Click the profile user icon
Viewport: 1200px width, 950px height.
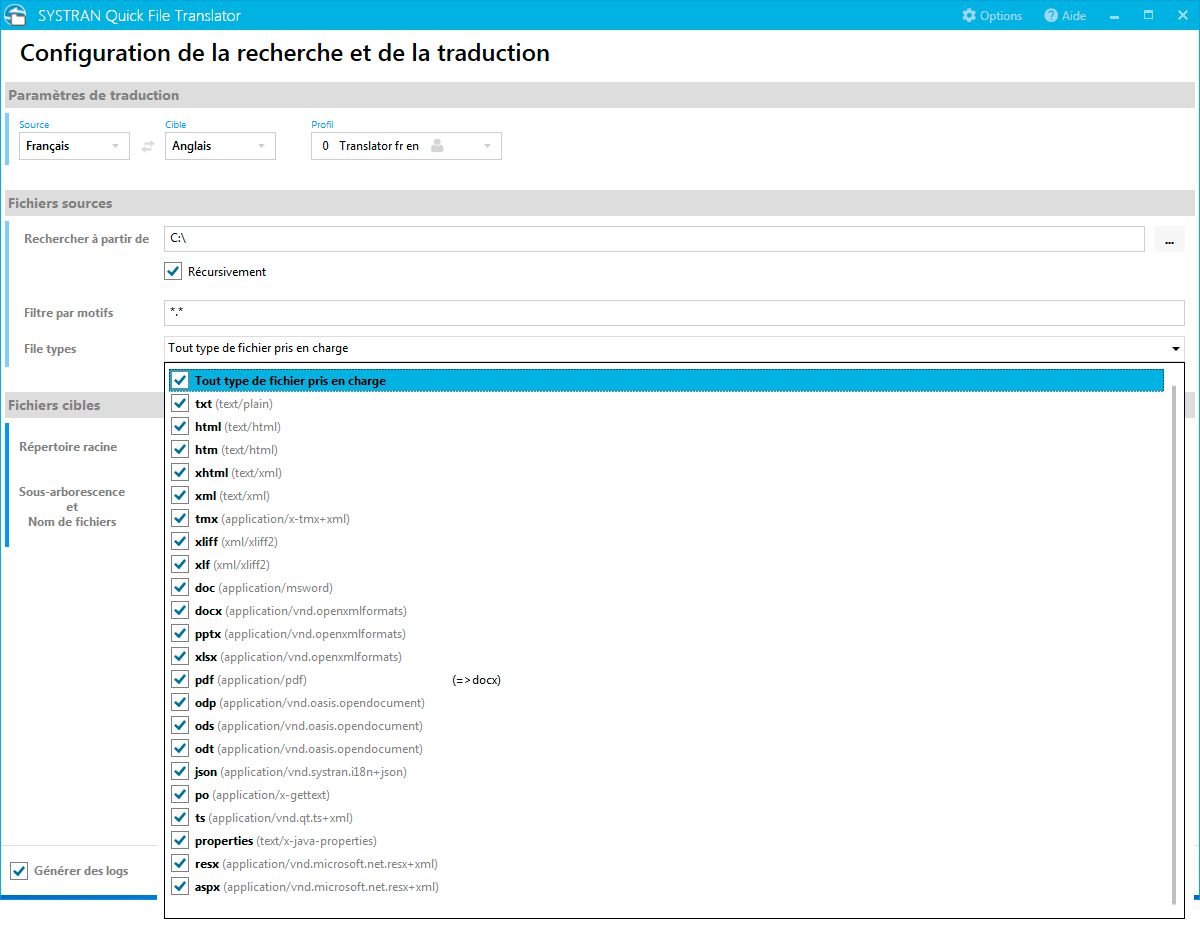pos(437,146)
